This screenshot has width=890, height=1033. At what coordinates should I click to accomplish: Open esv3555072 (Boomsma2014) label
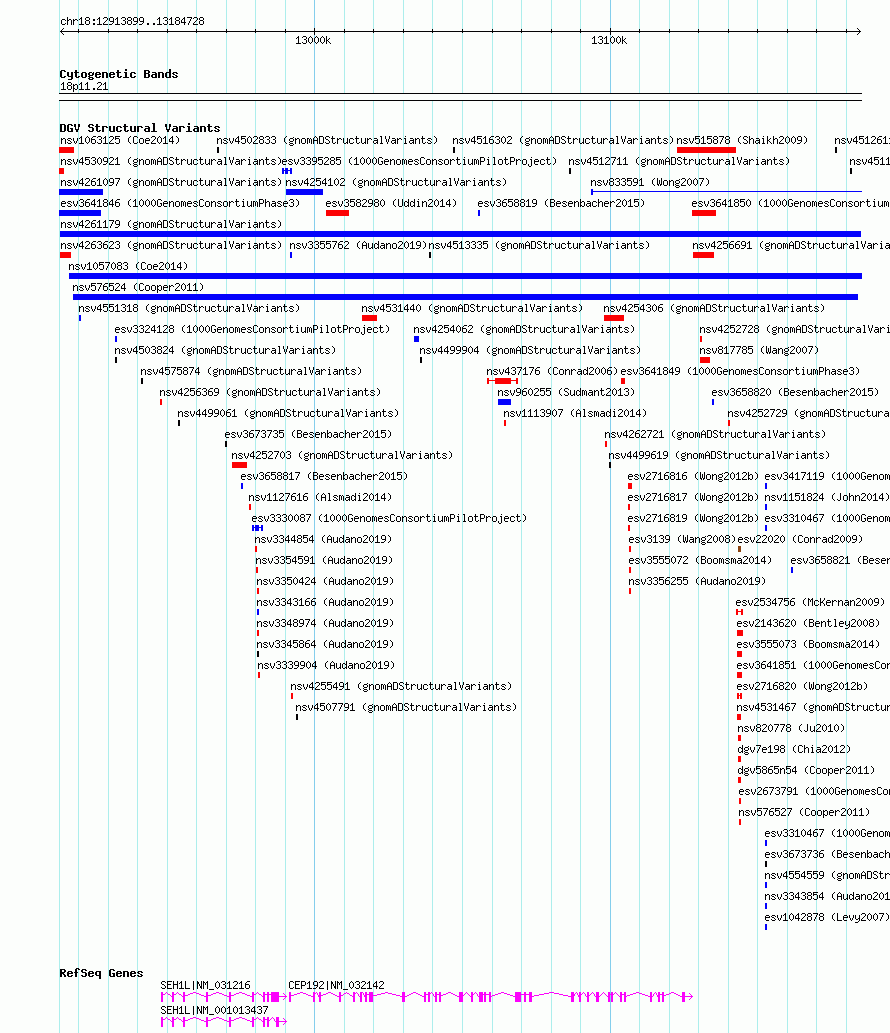700,561
